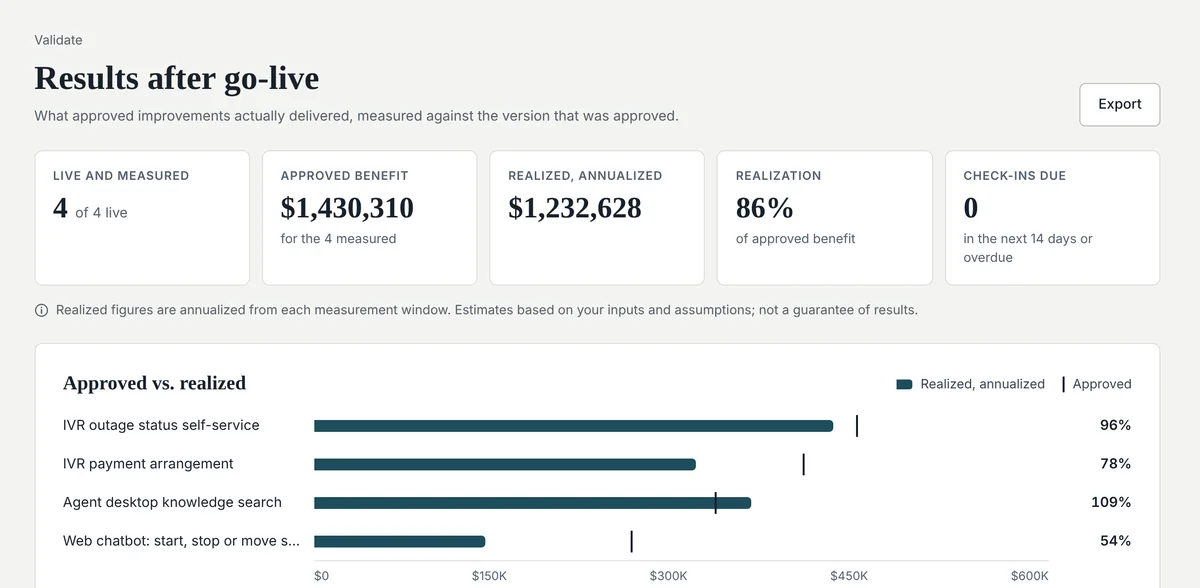Screen dimensions: 1200x588
Task: Click approved marker on IVR outage status row
Action: [857, 426]
